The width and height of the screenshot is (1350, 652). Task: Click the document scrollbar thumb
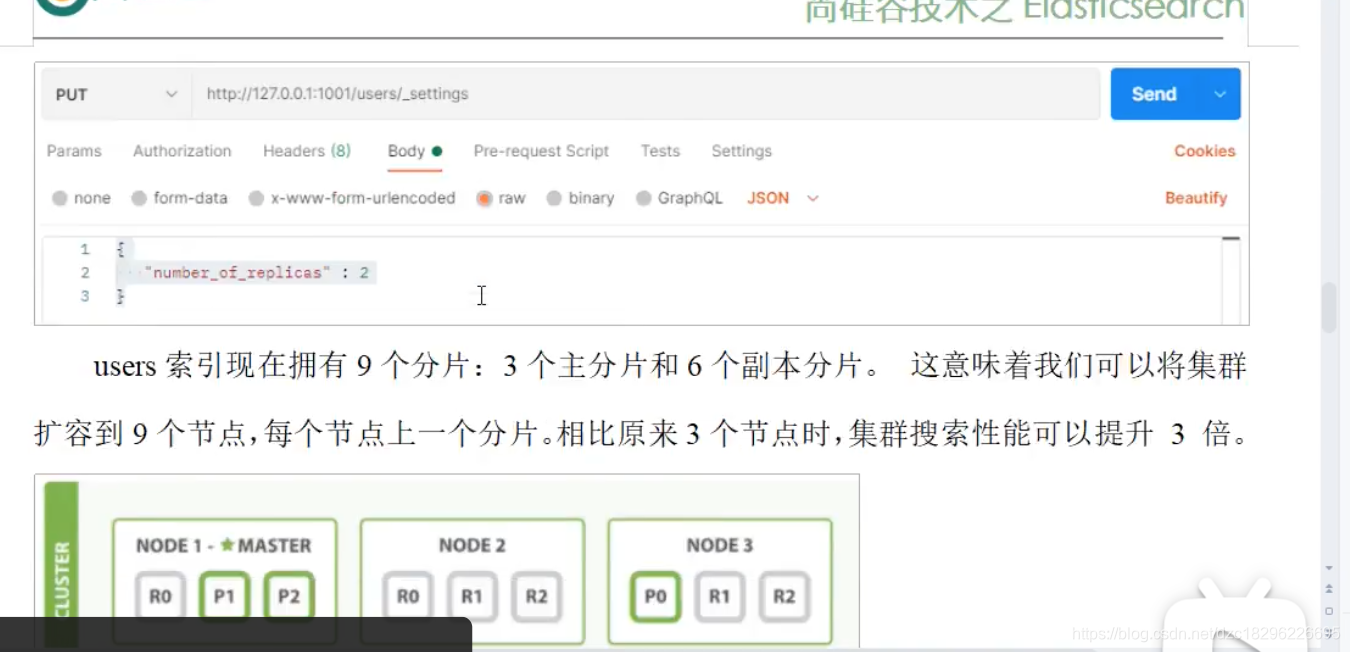[x=1329, y=308]
